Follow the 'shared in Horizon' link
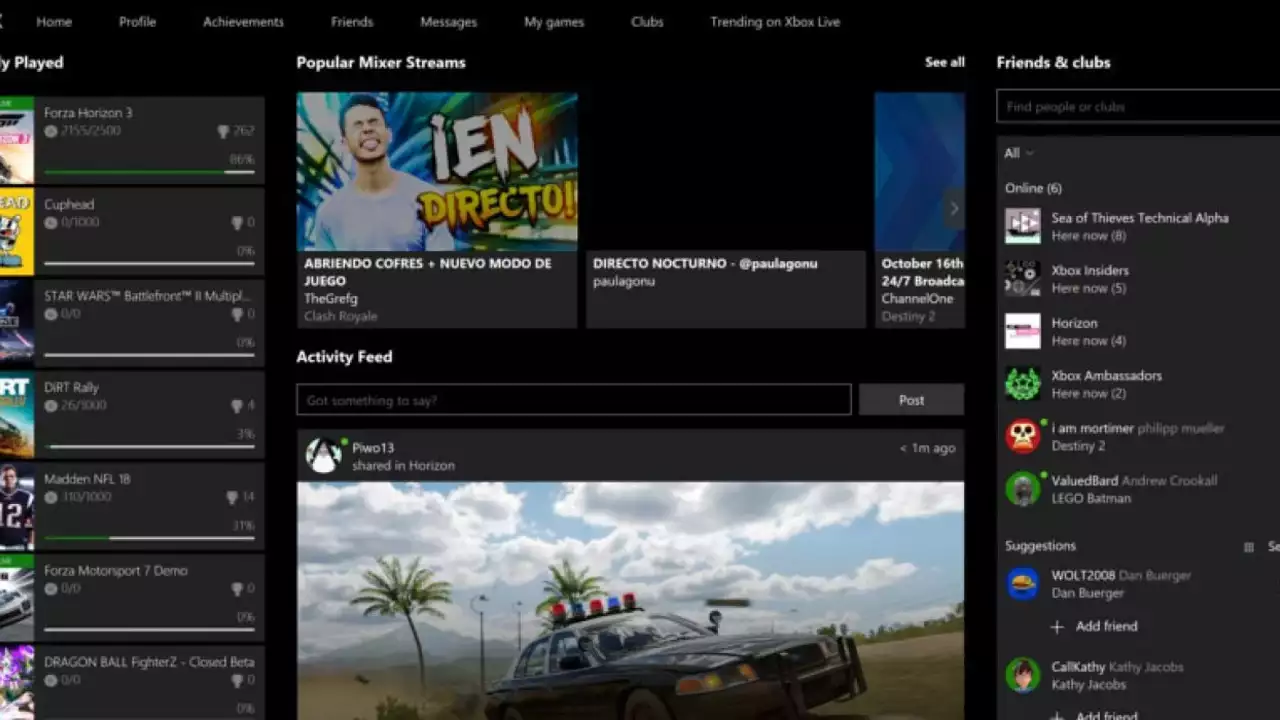 coord(403,466)
